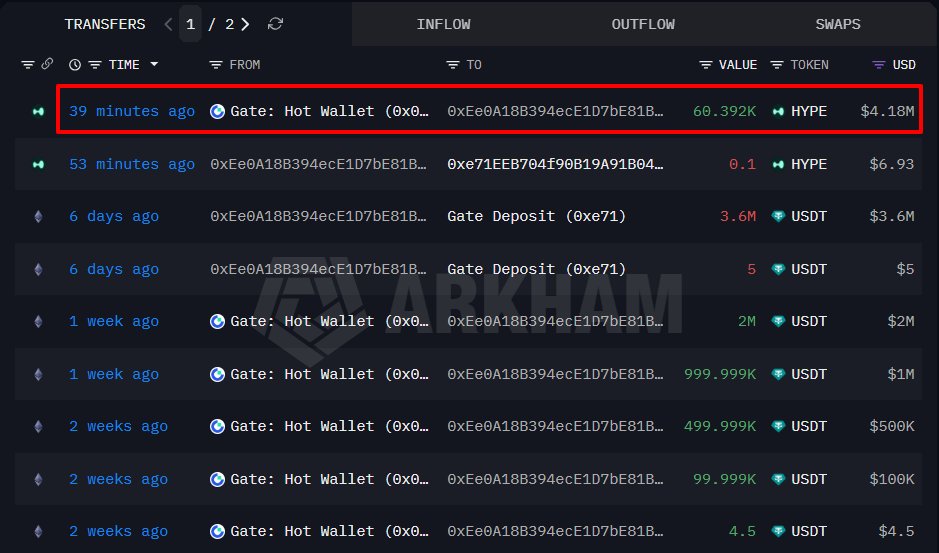Click the Gate logo in the 4.5 row

[x=217, y=531]
